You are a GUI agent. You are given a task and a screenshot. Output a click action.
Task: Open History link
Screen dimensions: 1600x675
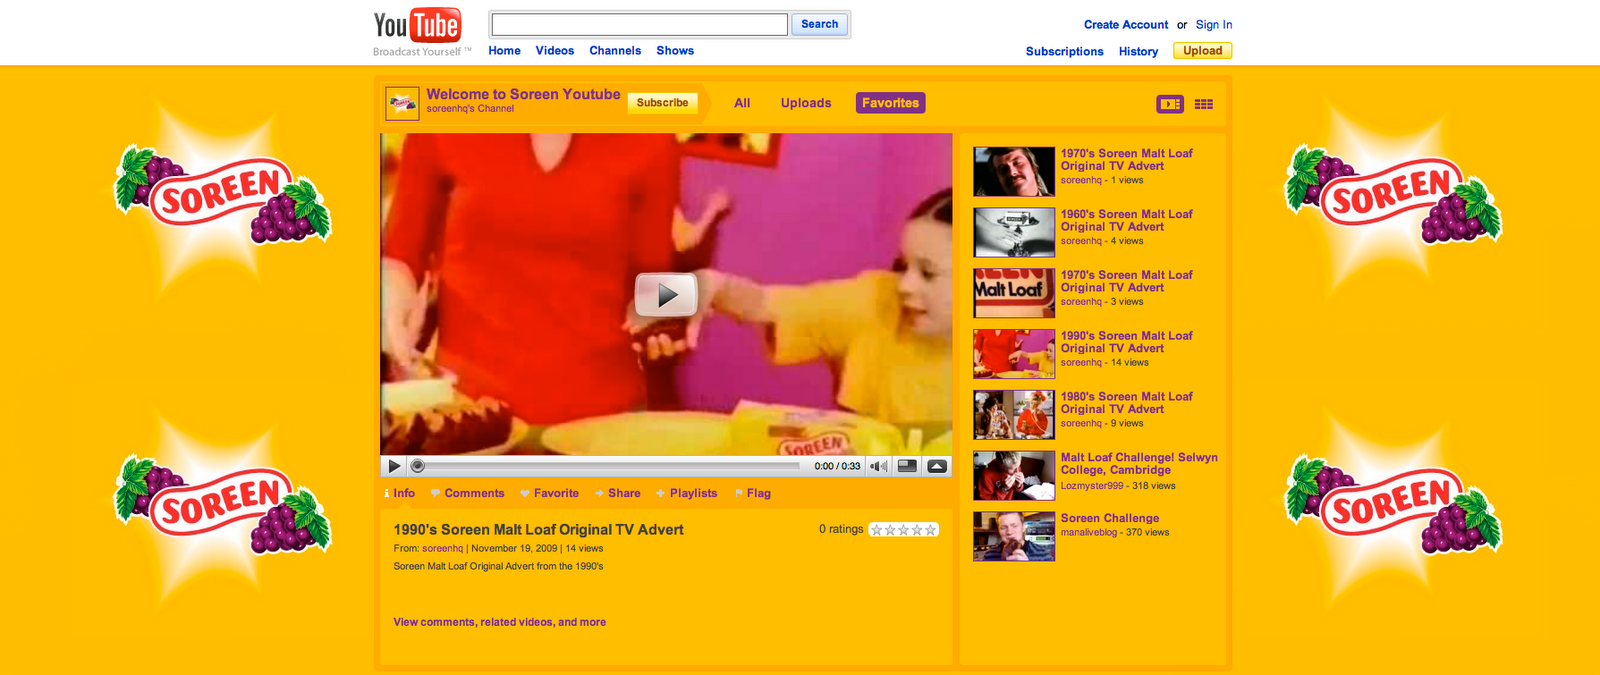pos(1138,51)
